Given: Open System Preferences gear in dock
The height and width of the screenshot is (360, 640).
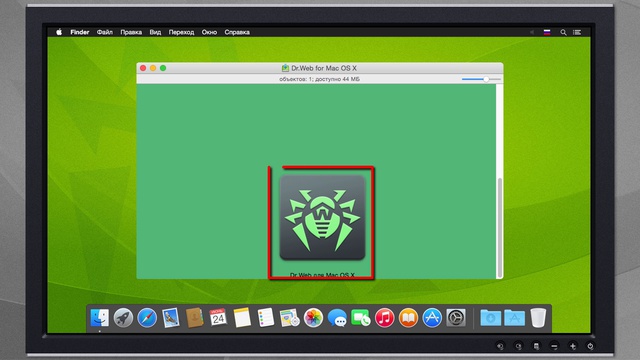Looking at the screenshot, I should [456, 318].
